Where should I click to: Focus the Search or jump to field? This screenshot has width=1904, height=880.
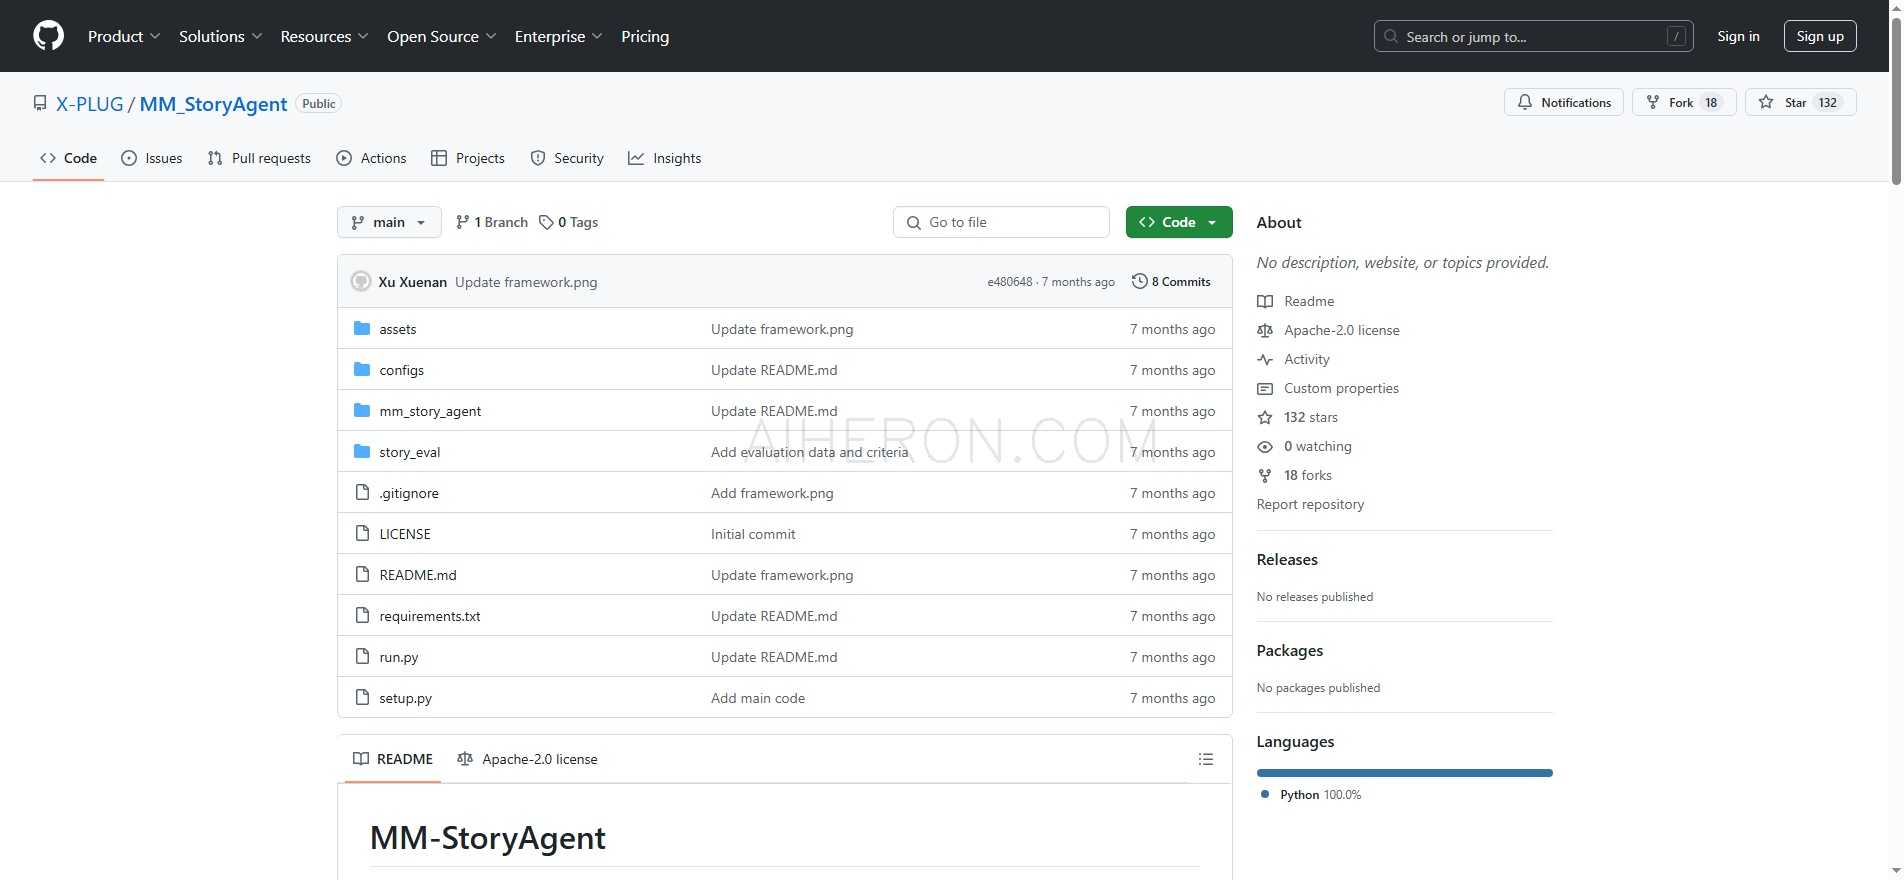pos(1534,36)
